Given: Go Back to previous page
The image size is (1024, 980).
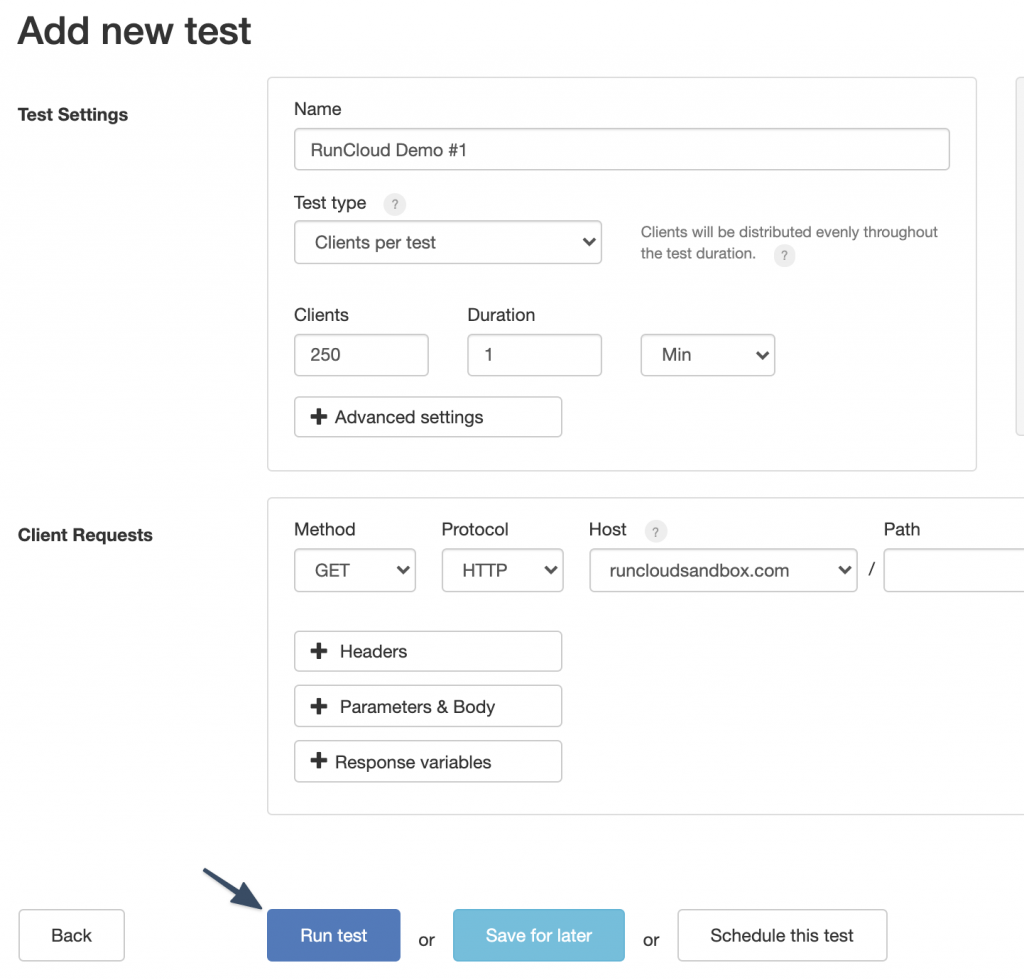Looking at the screenshot, I should pyautogui.click(x=71, y=935).
